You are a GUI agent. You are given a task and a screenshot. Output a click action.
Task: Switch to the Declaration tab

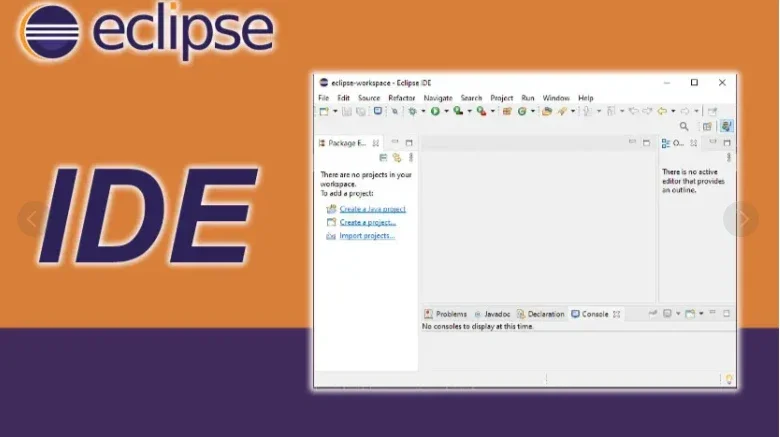[x=540, y=314]
